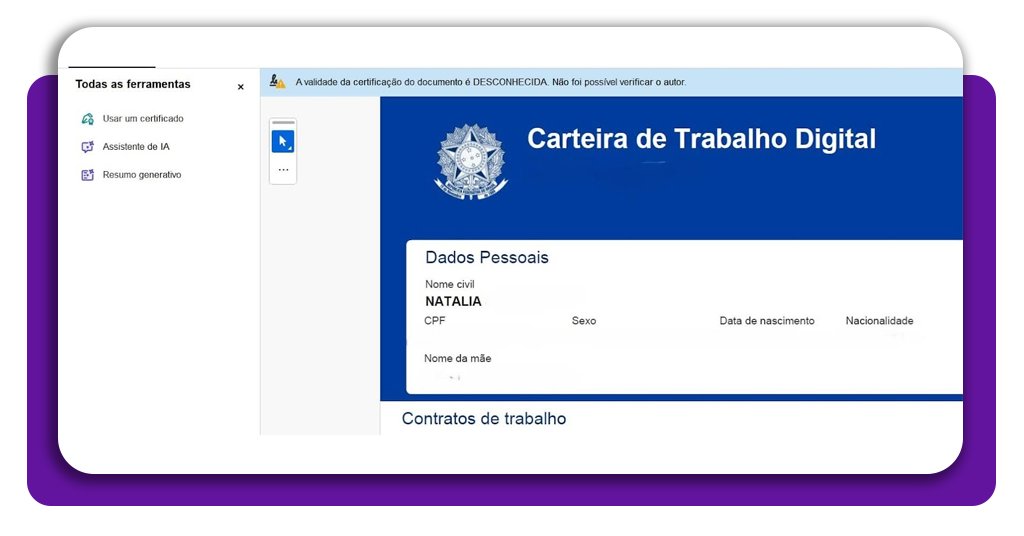Viewport: 1024px width, 536px height.
Task: Click the CPF label
Action: (434, 321)
